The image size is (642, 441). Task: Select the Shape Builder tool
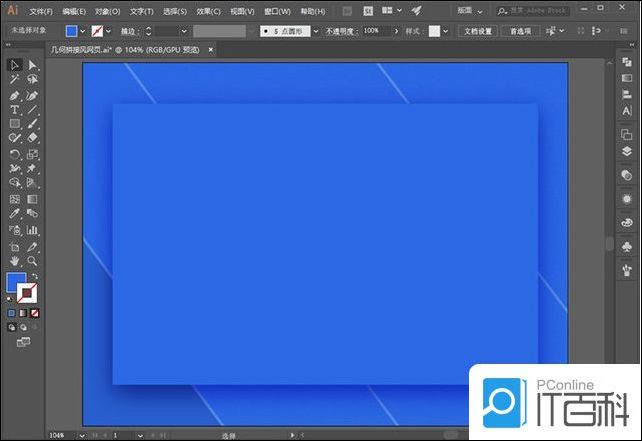[15, 182]
